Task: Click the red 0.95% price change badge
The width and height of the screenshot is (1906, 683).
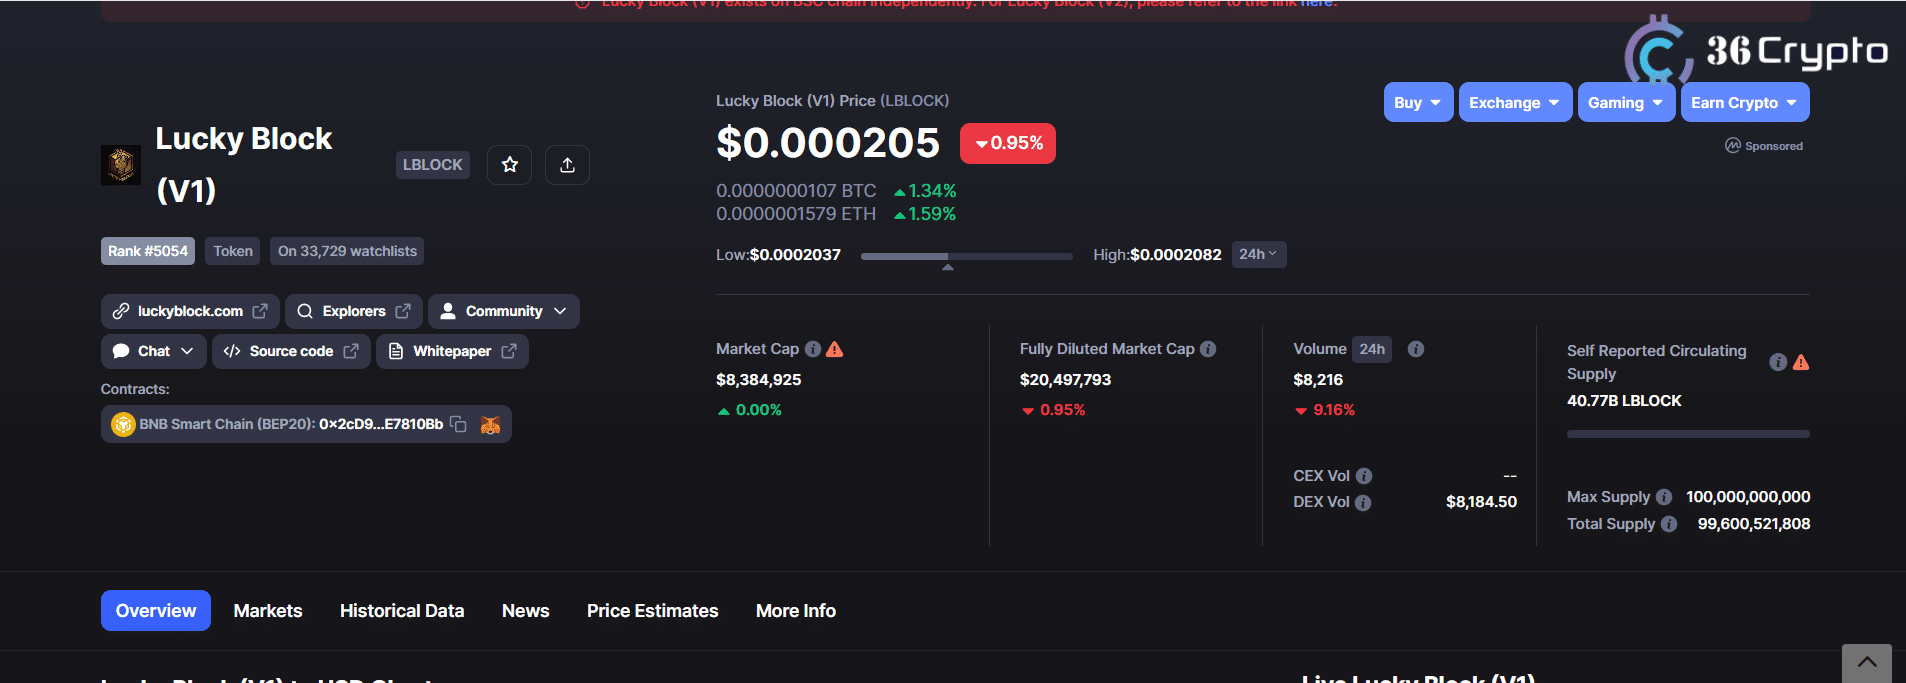Action: [1008, 143]
